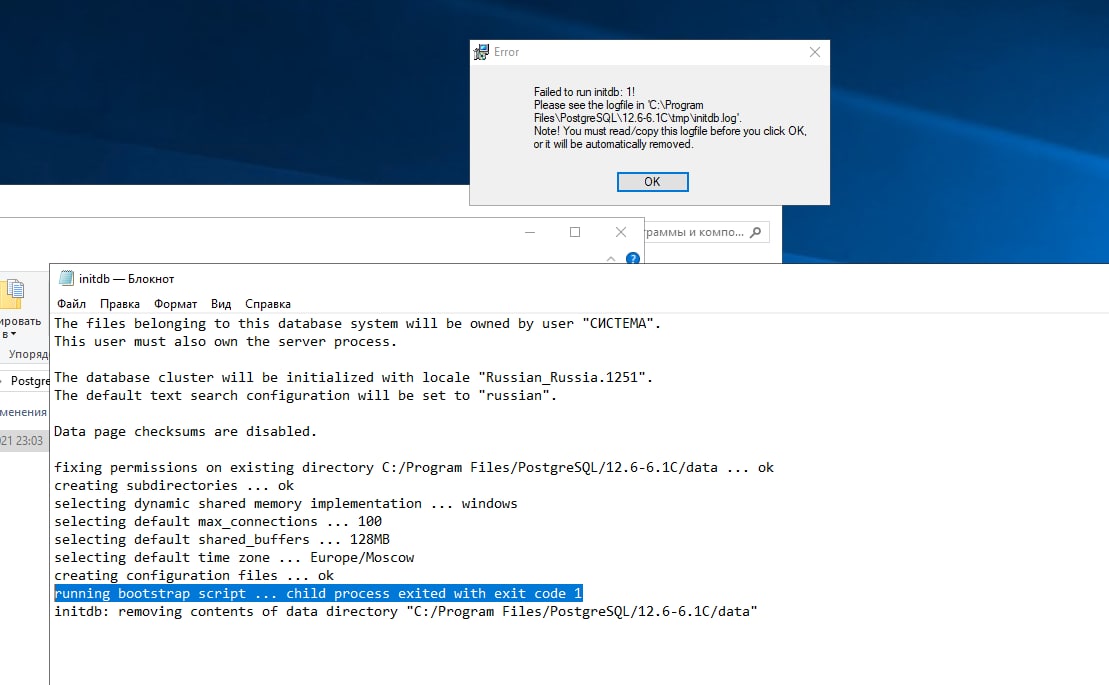This screenshot has height=685, width=1109.
Task: Click 'selecting default max_connections ... 100' line
Action: [x=218, y=521]
